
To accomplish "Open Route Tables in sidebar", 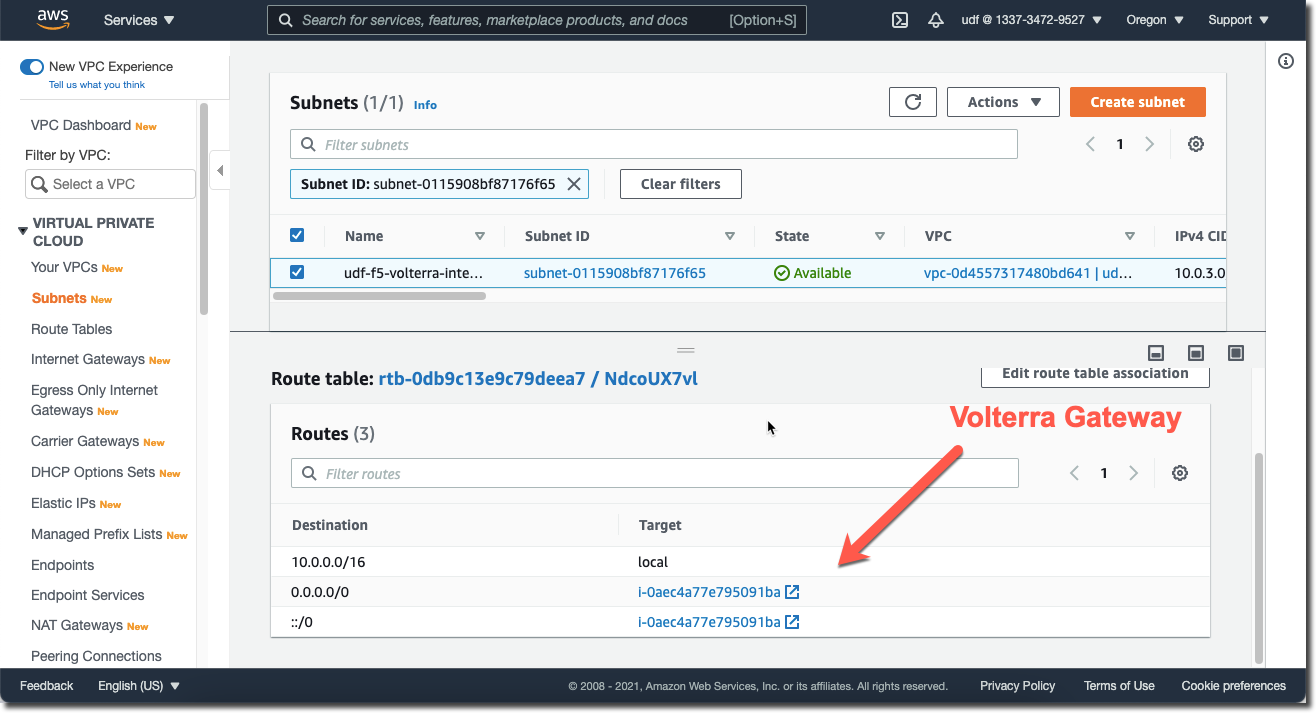I will (71, 329).
